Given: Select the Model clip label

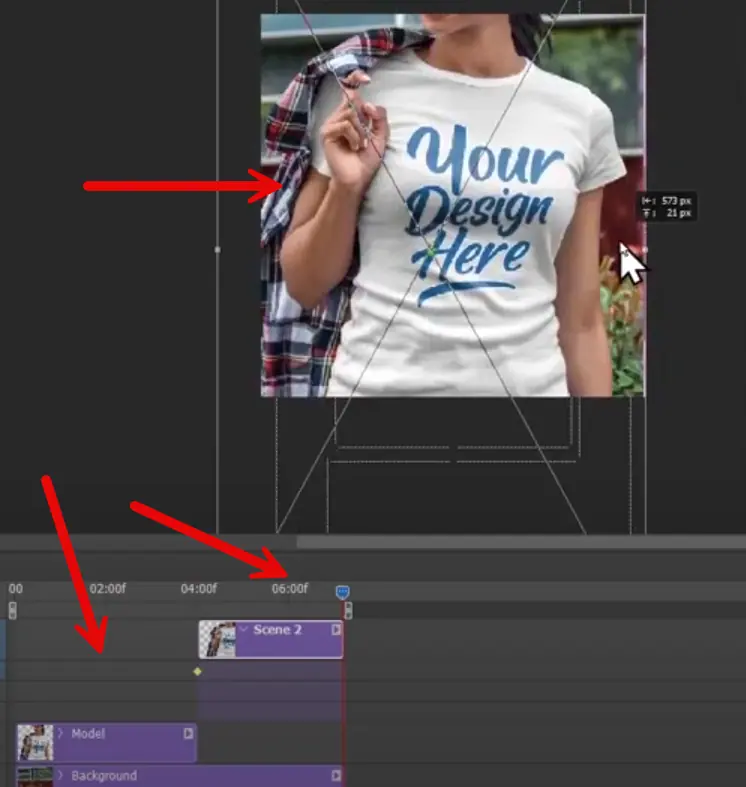Looking at the screenshot, I should (88, 733).
